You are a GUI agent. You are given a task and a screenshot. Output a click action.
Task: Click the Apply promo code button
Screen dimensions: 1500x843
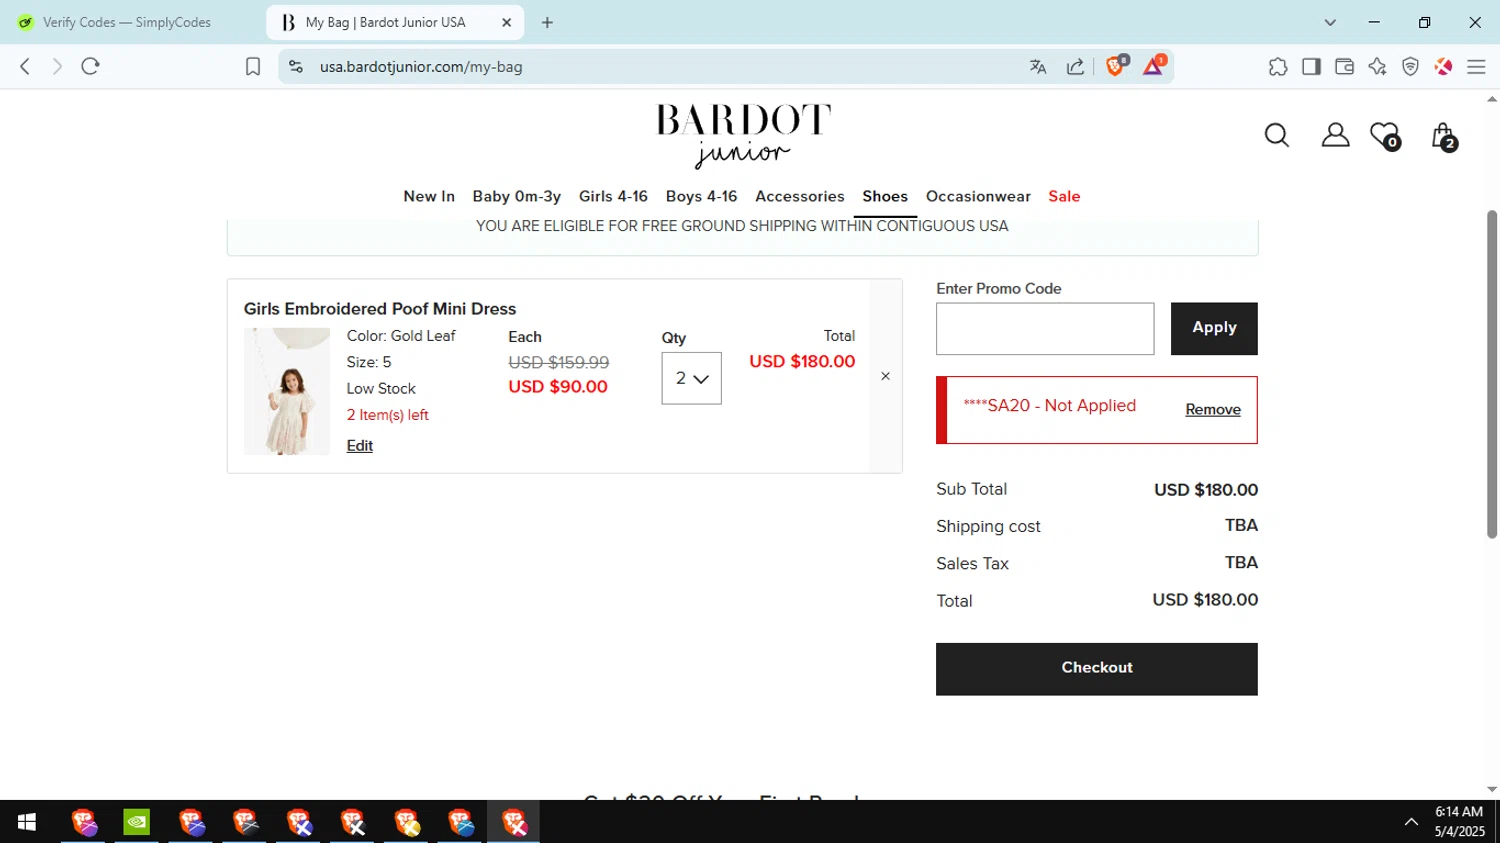[x=1214, y=328]
